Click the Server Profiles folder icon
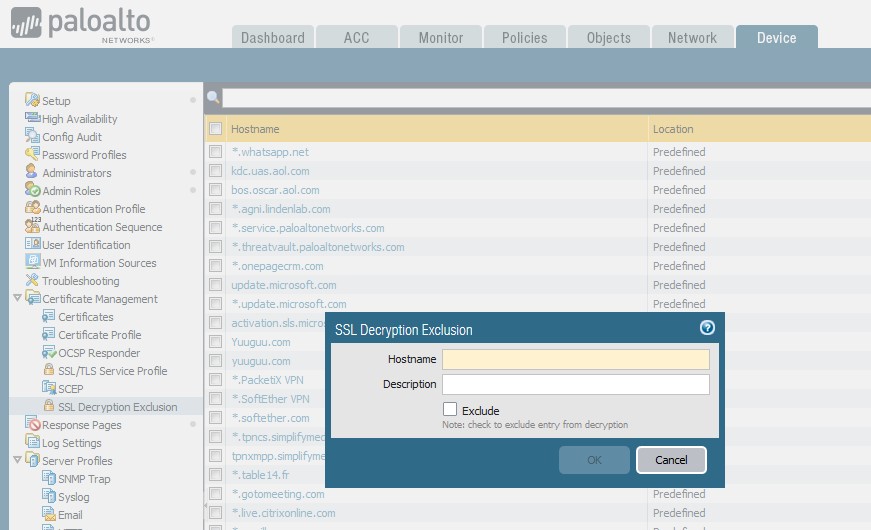The width and height of the screenshot is (871, 530). pos(33,460)
